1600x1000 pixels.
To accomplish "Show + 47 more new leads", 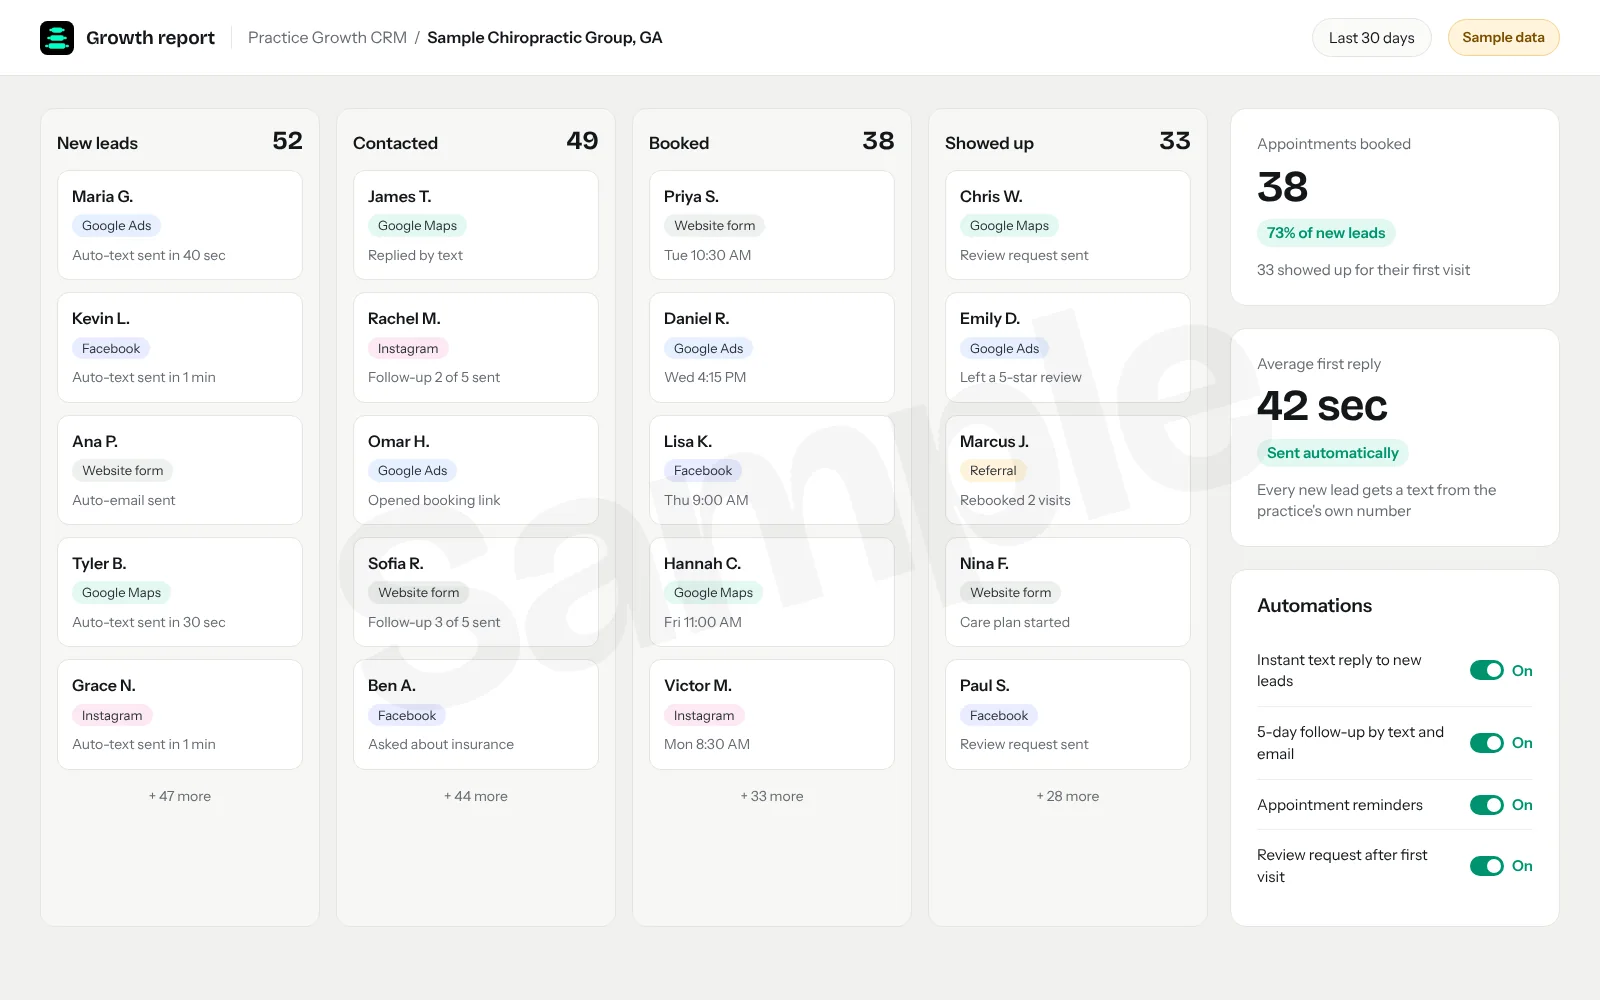I will tap(180, 796).
